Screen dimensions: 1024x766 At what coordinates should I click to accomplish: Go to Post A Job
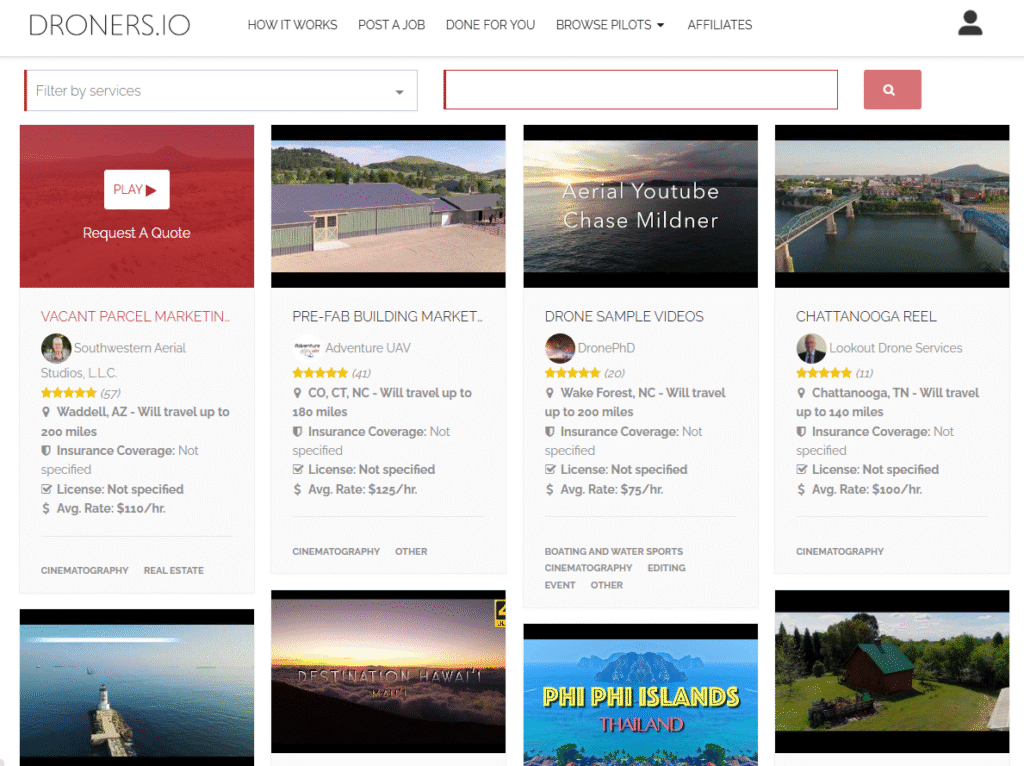[391, 25]
